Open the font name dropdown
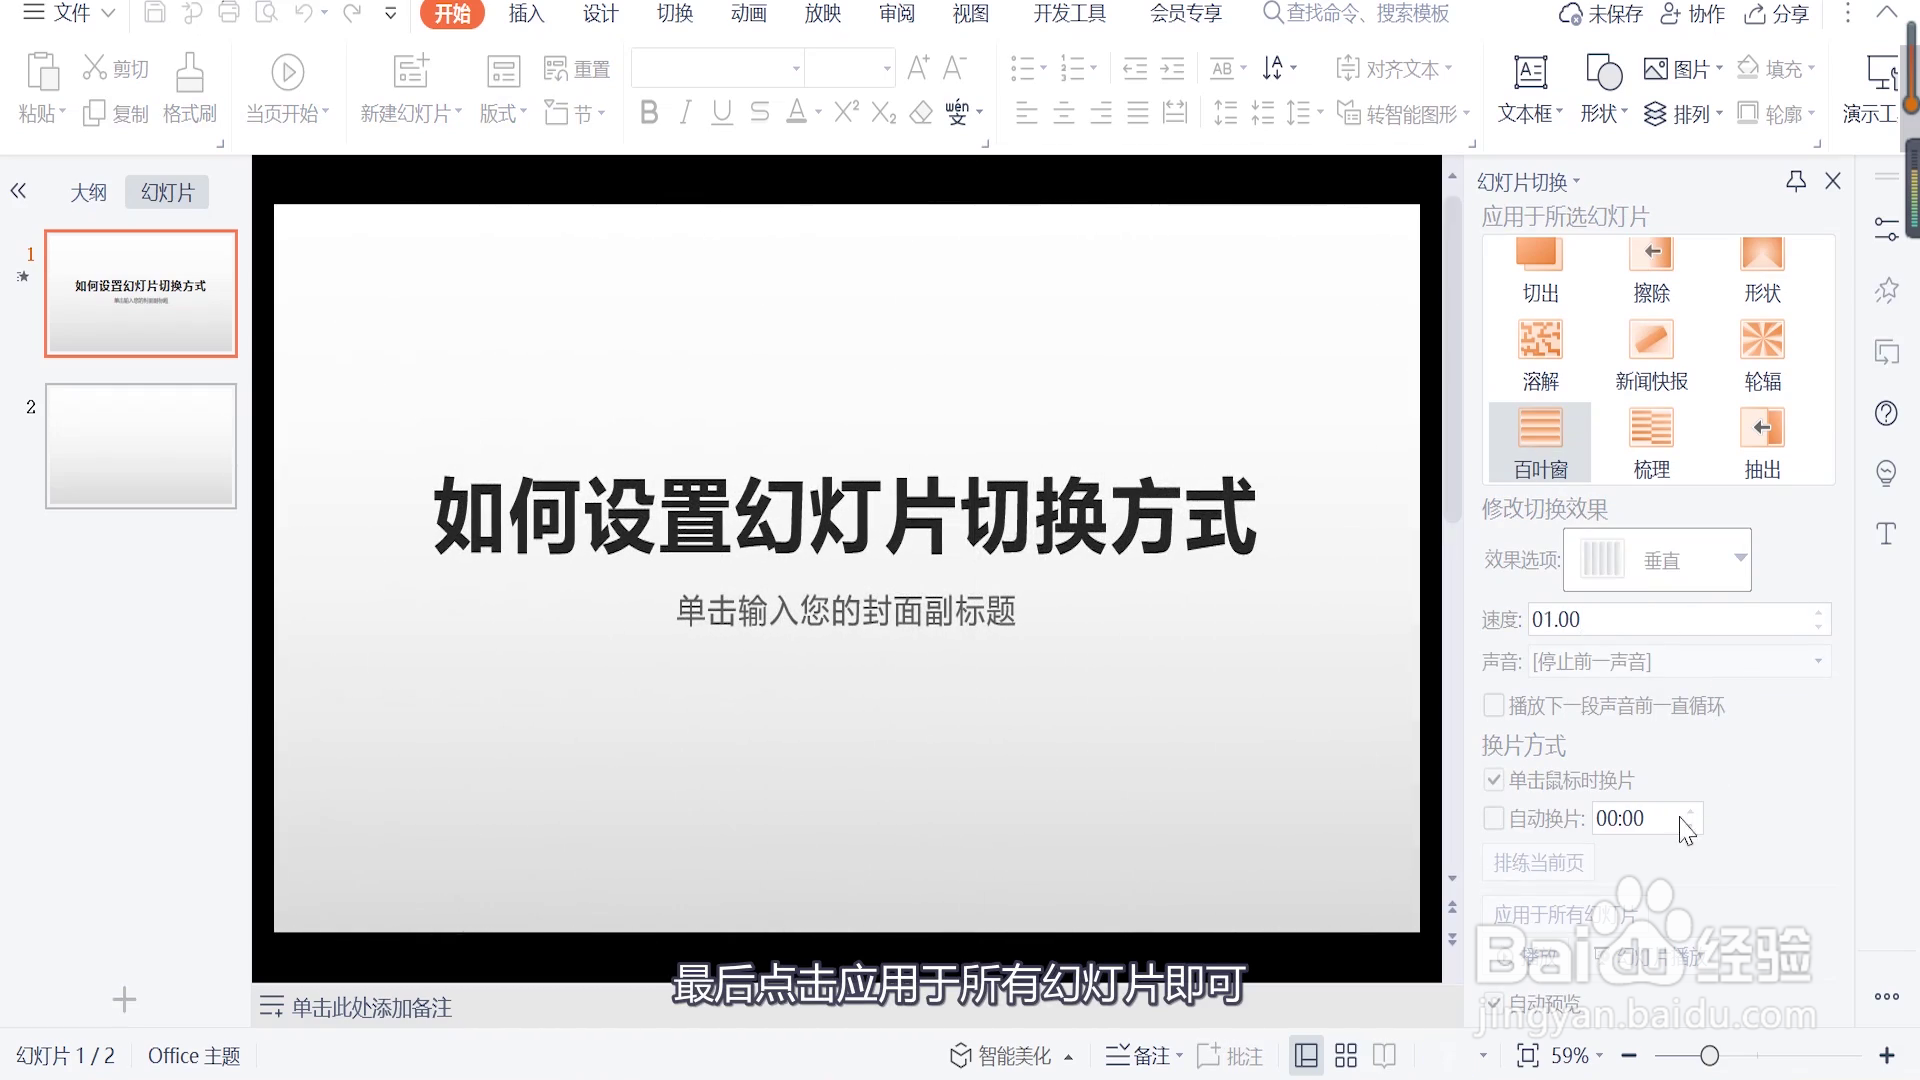Screen dimensions: 1920x1080 pos(796,69)
